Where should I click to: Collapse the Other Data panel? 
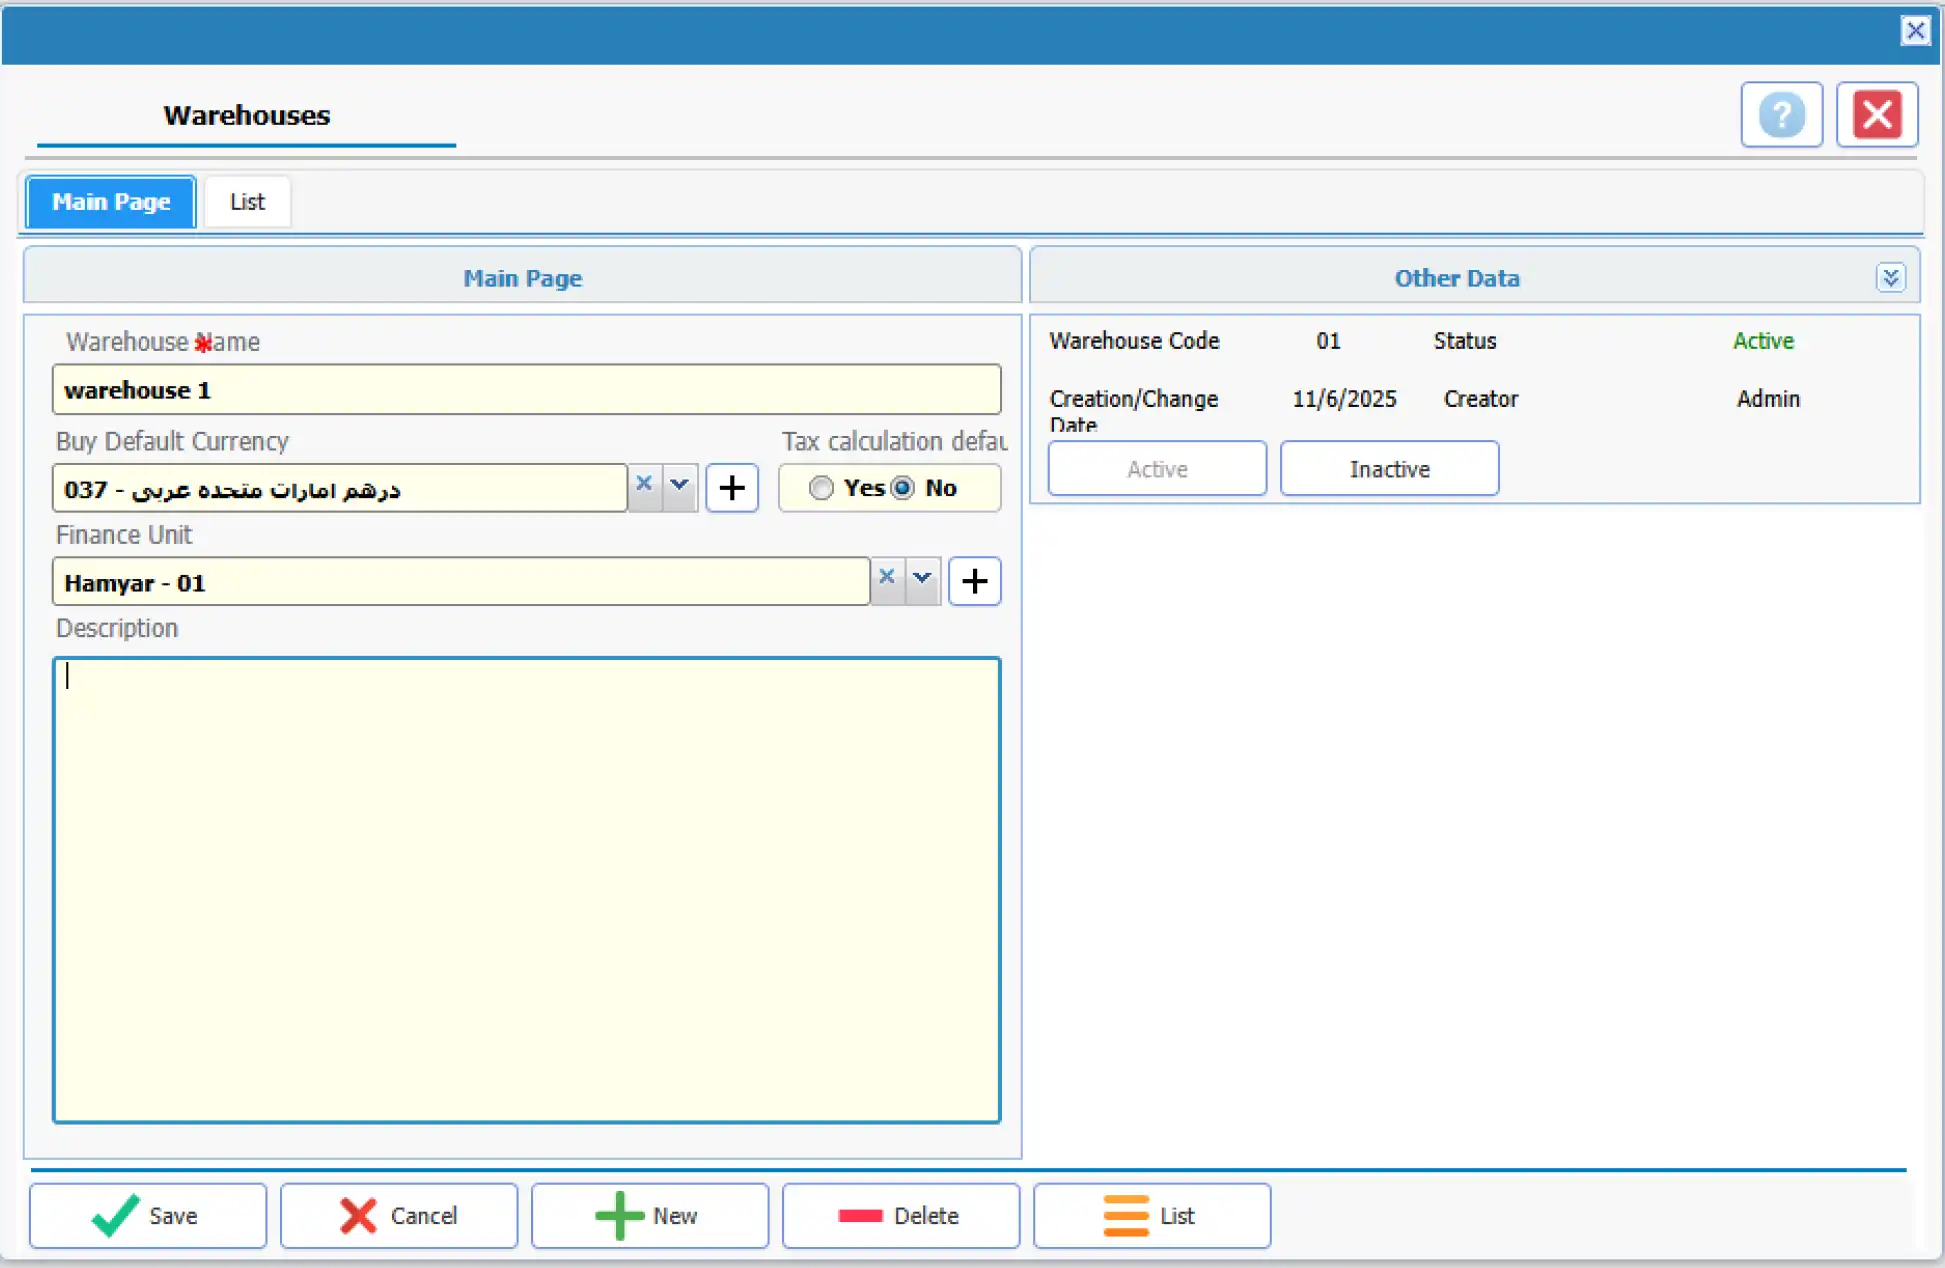(x=1890, y=277)
